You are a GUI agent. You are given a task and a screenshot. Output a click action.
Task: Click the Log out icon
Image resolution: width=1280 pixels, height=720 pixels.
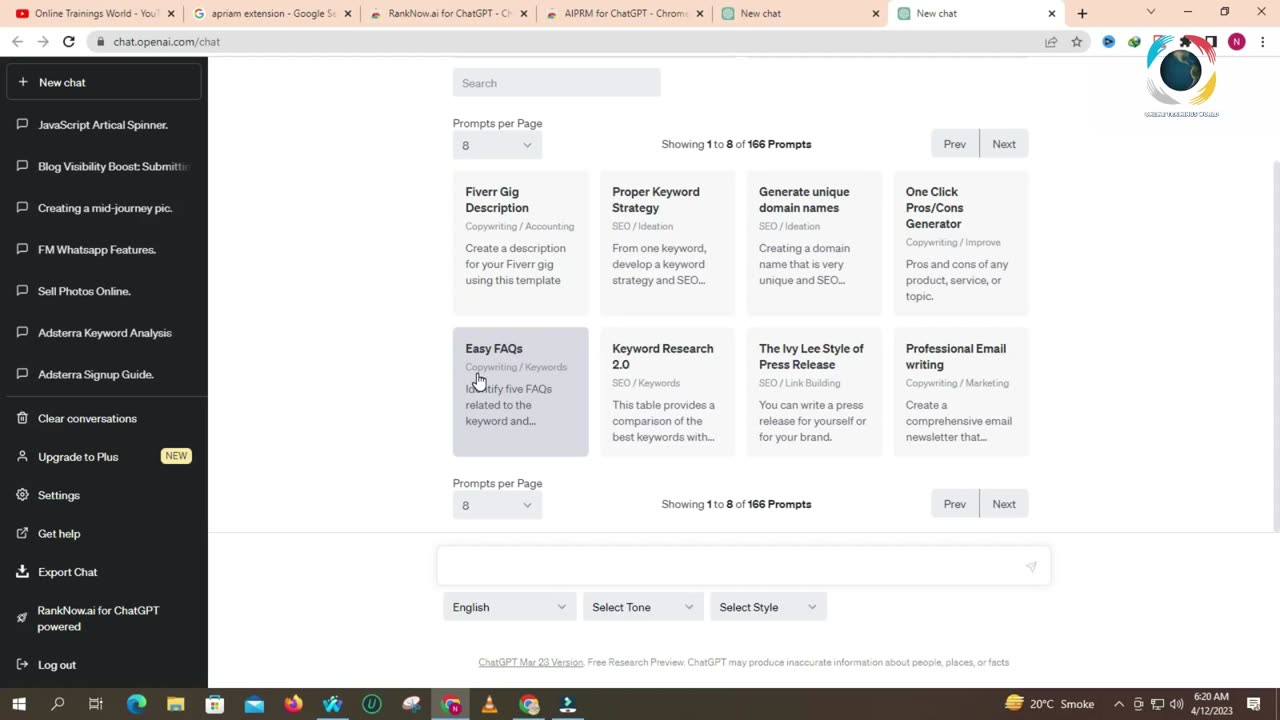click(x=22, y=664)
